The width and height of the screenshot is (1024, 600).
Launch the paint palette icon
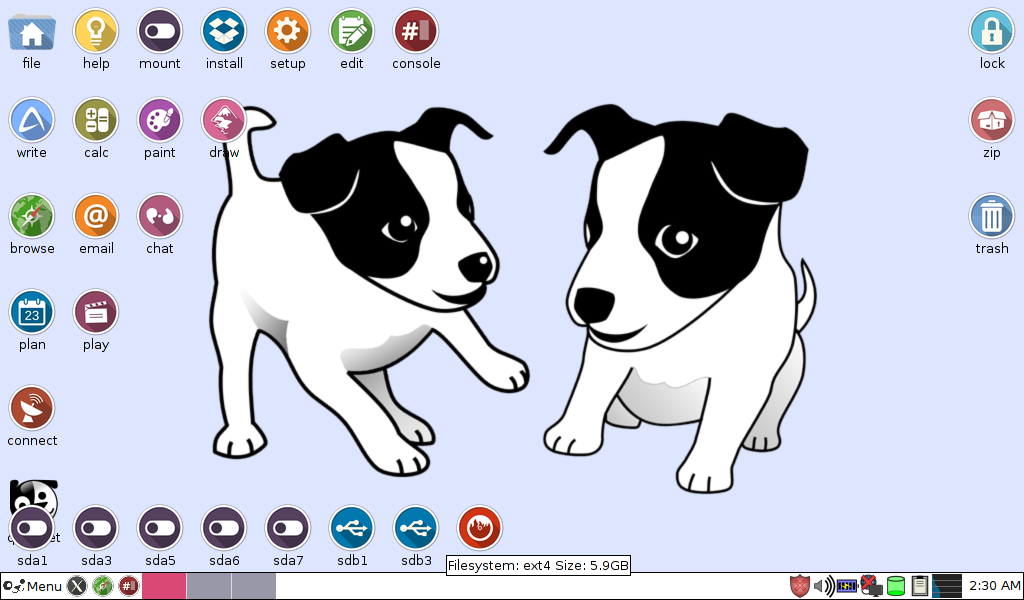(159, 121)
